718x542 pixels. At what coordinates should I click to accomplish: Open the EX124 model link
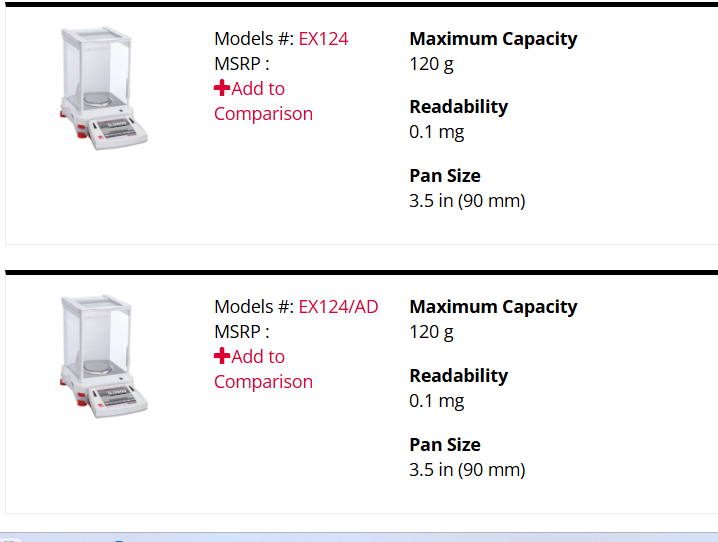[x=323, y=39]
